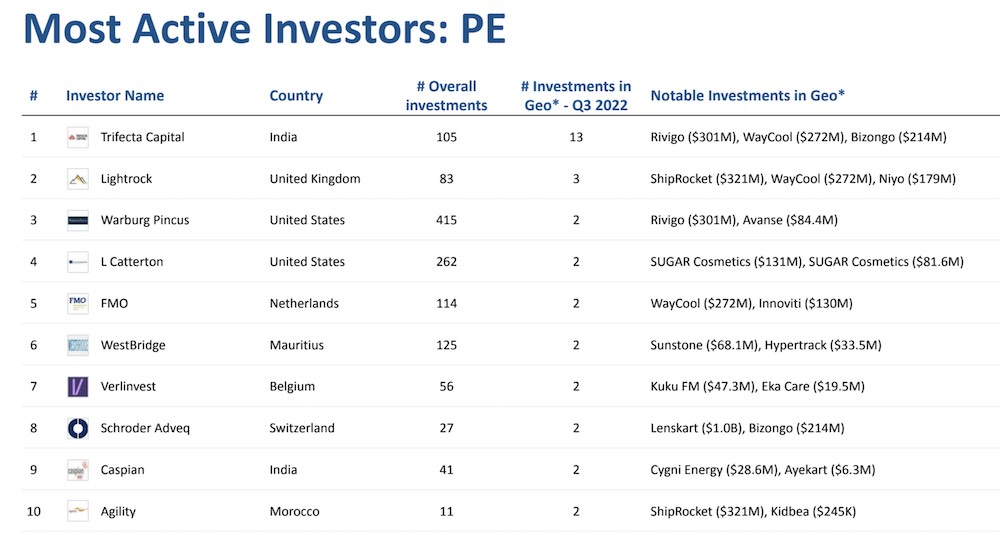This screenshot has width=1000, height=537.
Task: Click the Verlinvest purple logo icon
Action: (x=78, y=386)
